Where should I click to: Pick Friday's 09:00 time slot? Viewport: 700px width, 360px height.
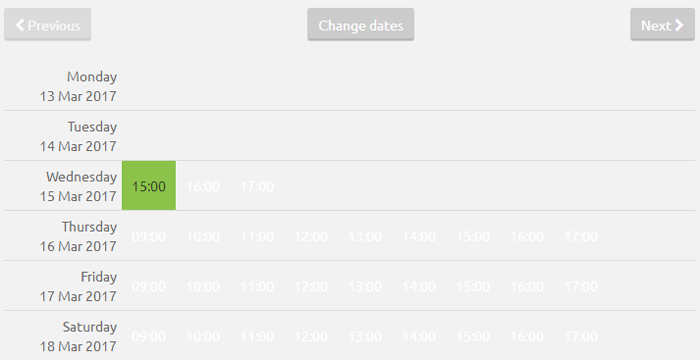[149, 286]
